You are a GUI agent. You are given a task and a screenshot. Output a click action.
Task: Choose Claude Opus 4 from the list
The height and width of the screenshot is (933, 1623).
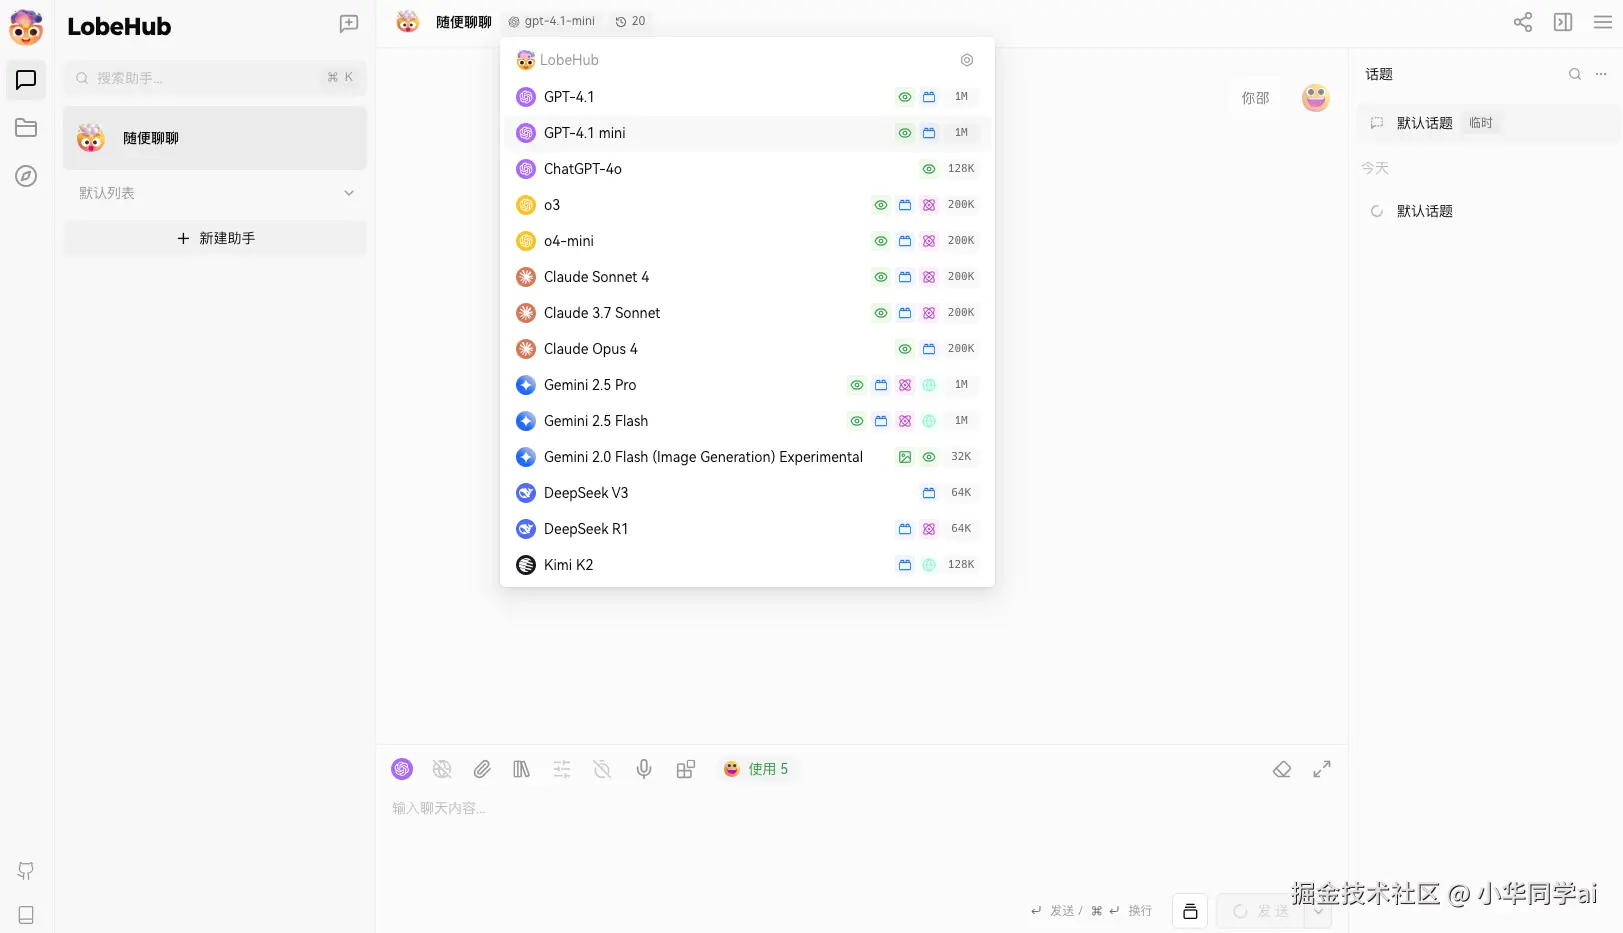click(x=747, y=349)
